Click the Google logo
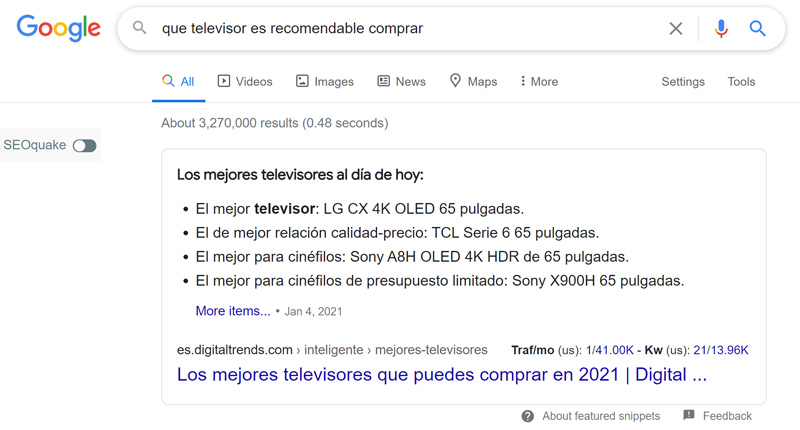The width and height of the screenshot is (800, 430). click(x=59, y=28)
